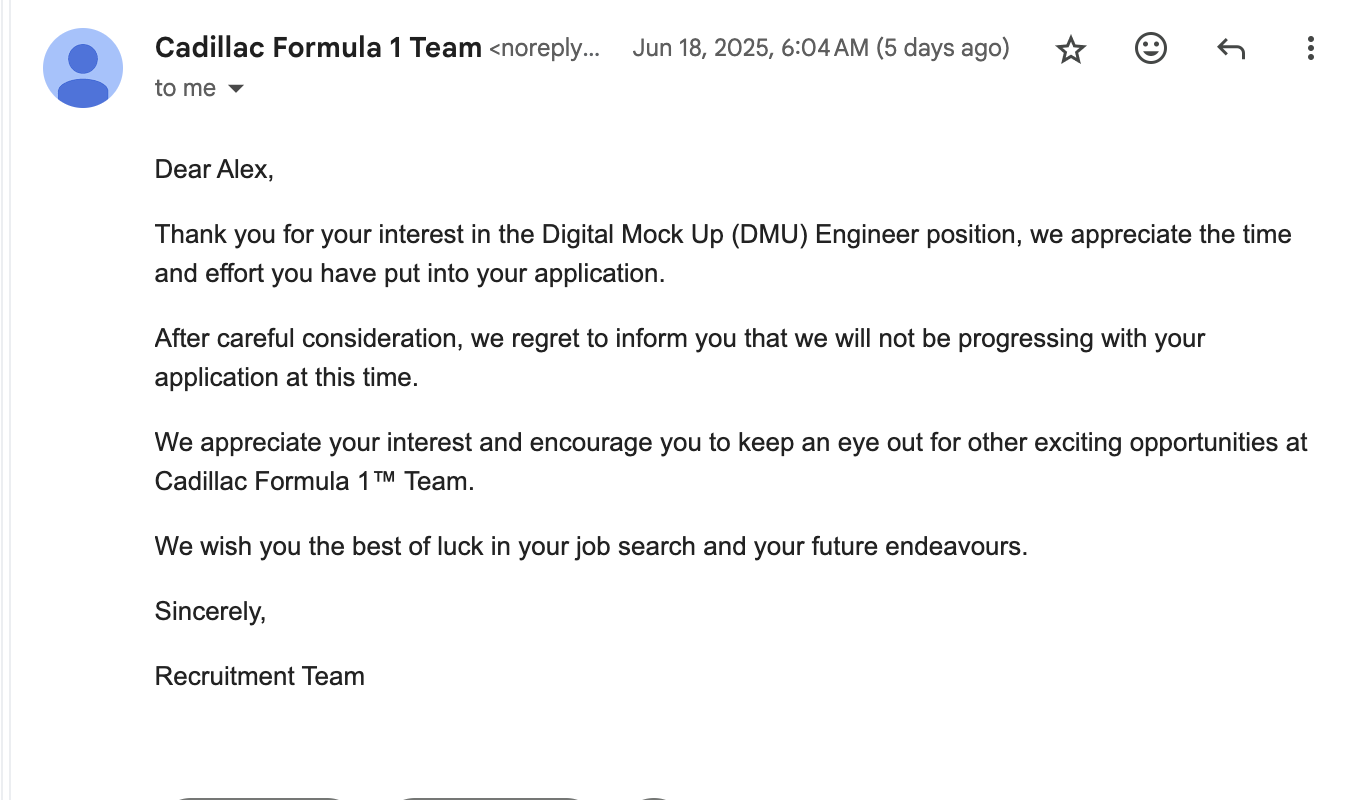Click the Jun 18, 2025 timestamp
This screenshot has height=800, width=1366.
(x=750, y=48)
